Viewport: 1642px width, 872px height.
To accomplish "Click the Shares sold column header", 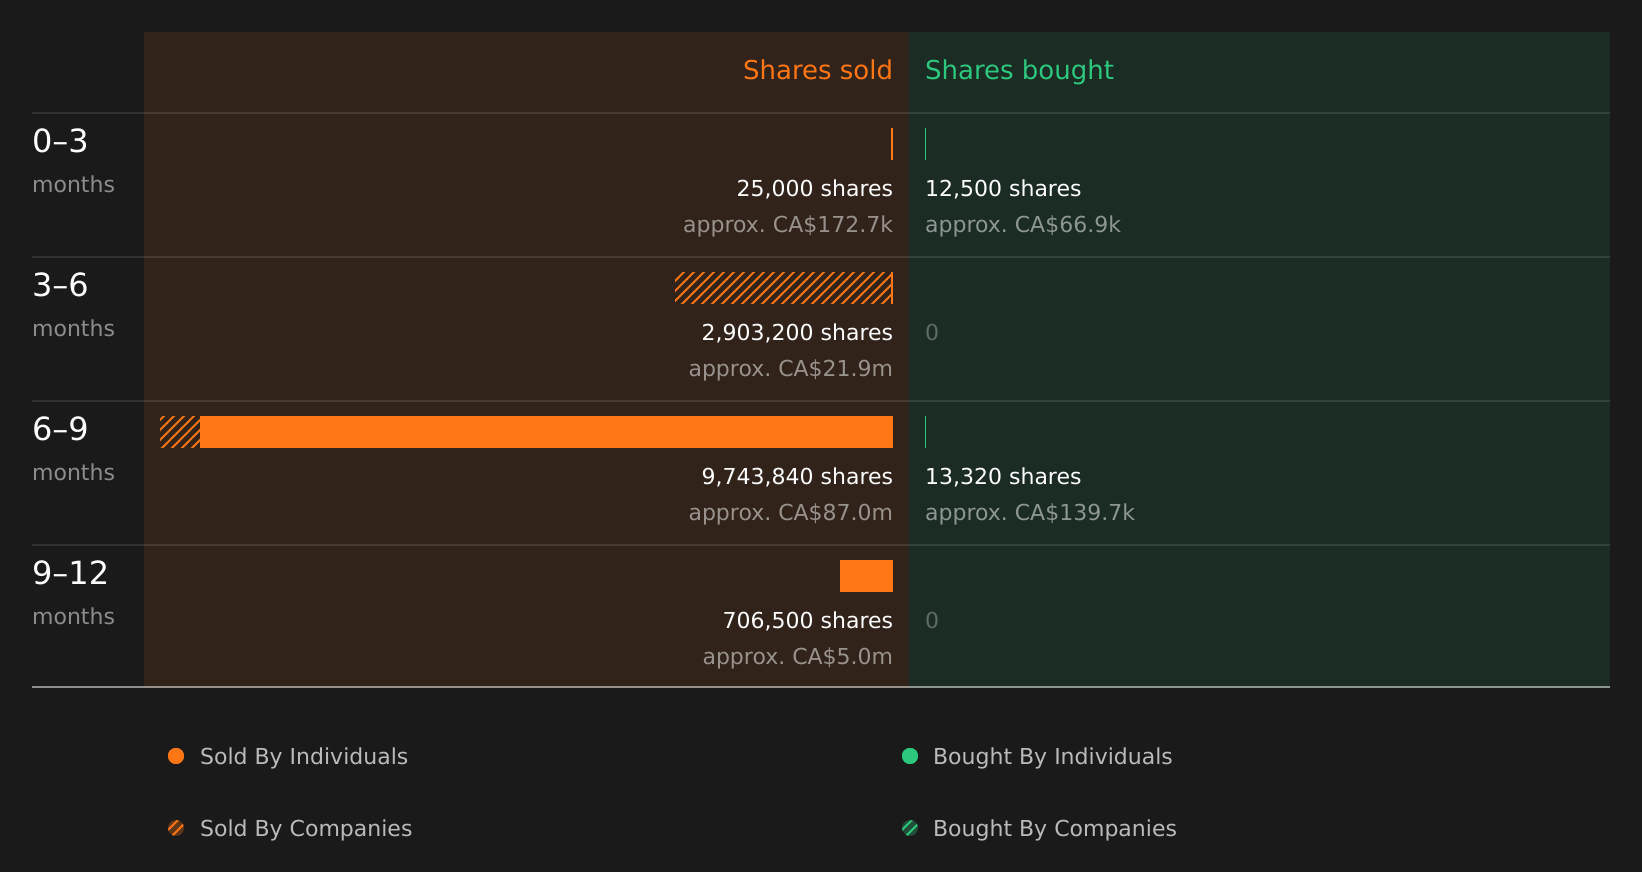I will (818, 70).
